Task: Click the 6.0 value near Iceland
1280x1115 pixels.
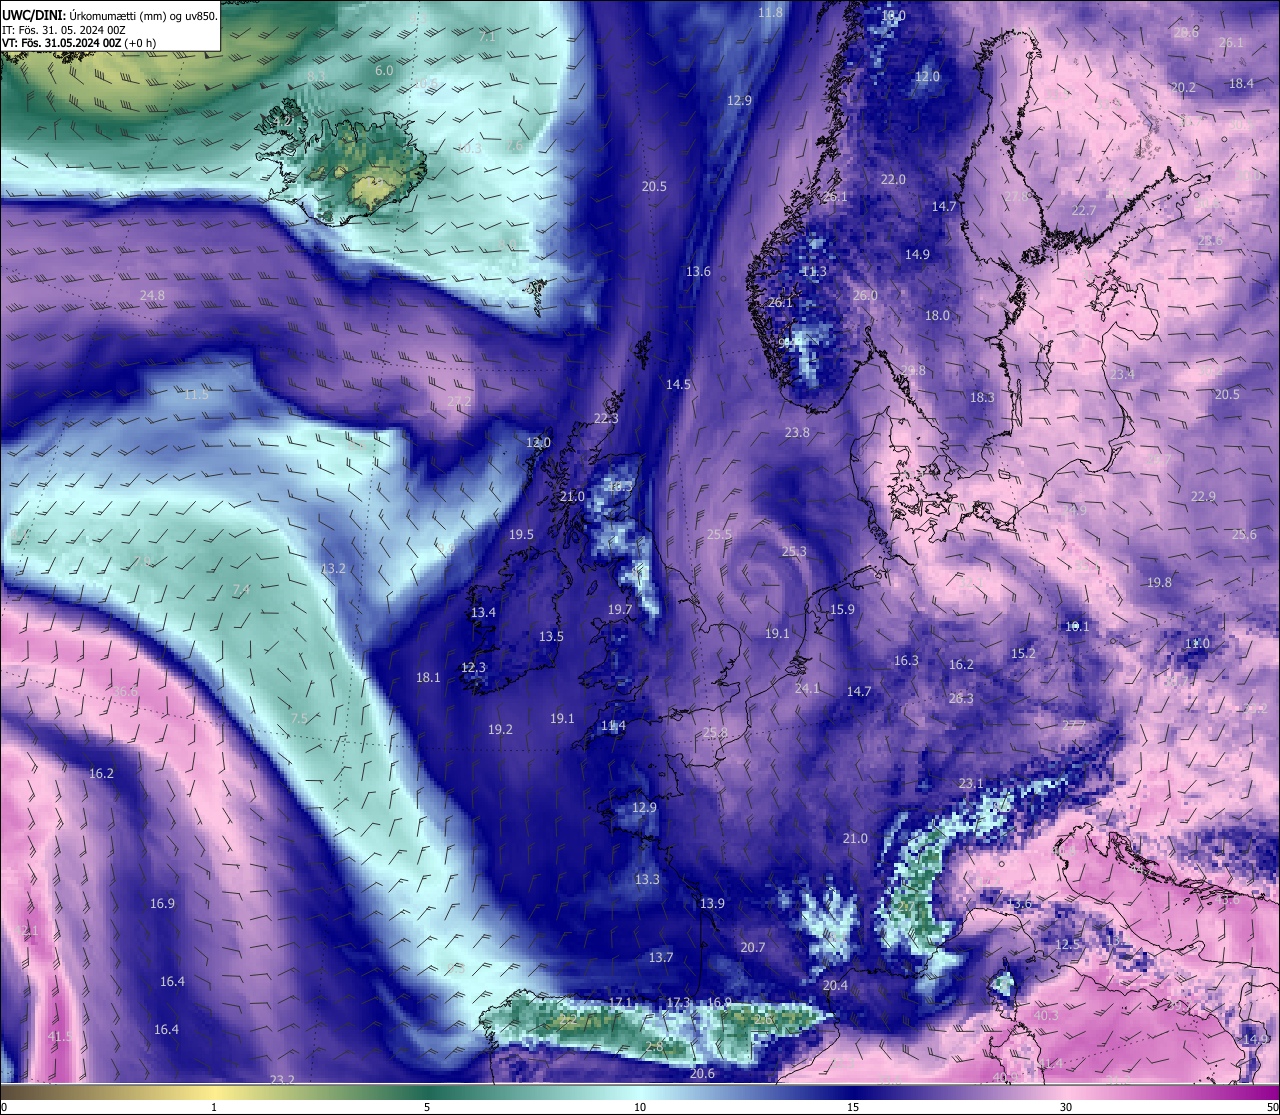Action: click(x=384, y=70)
